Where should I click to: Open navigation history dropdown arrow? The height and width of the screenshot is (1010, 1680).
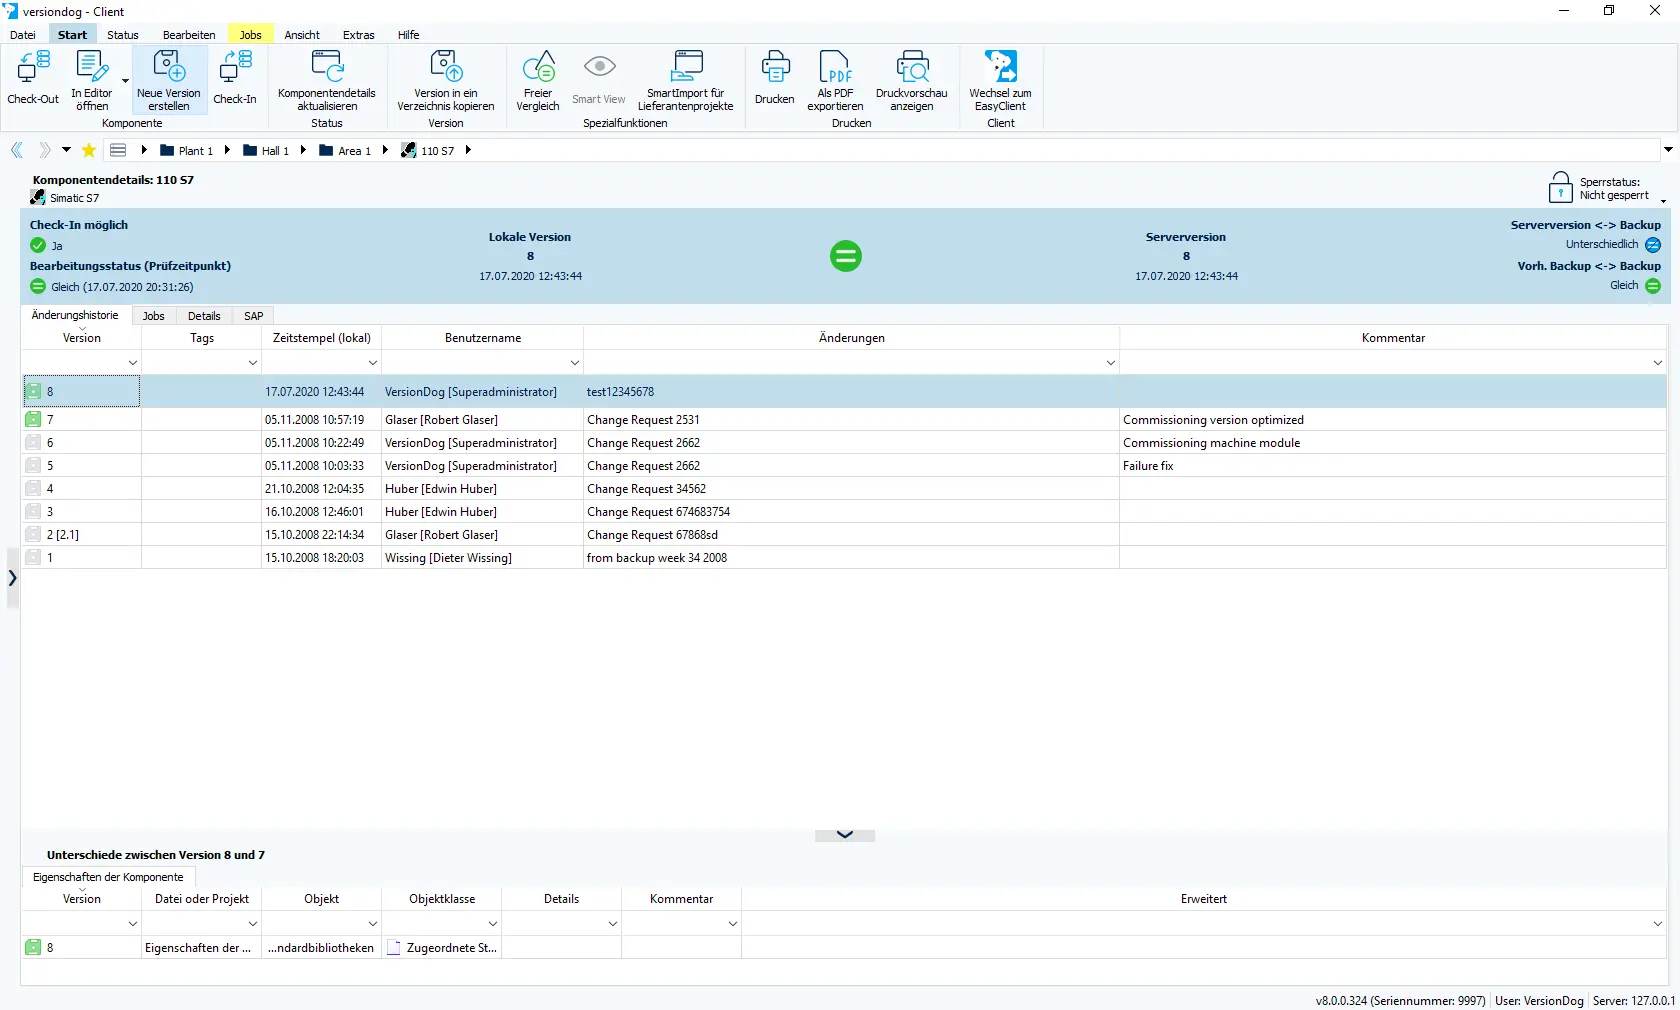[x=66, y=150]
